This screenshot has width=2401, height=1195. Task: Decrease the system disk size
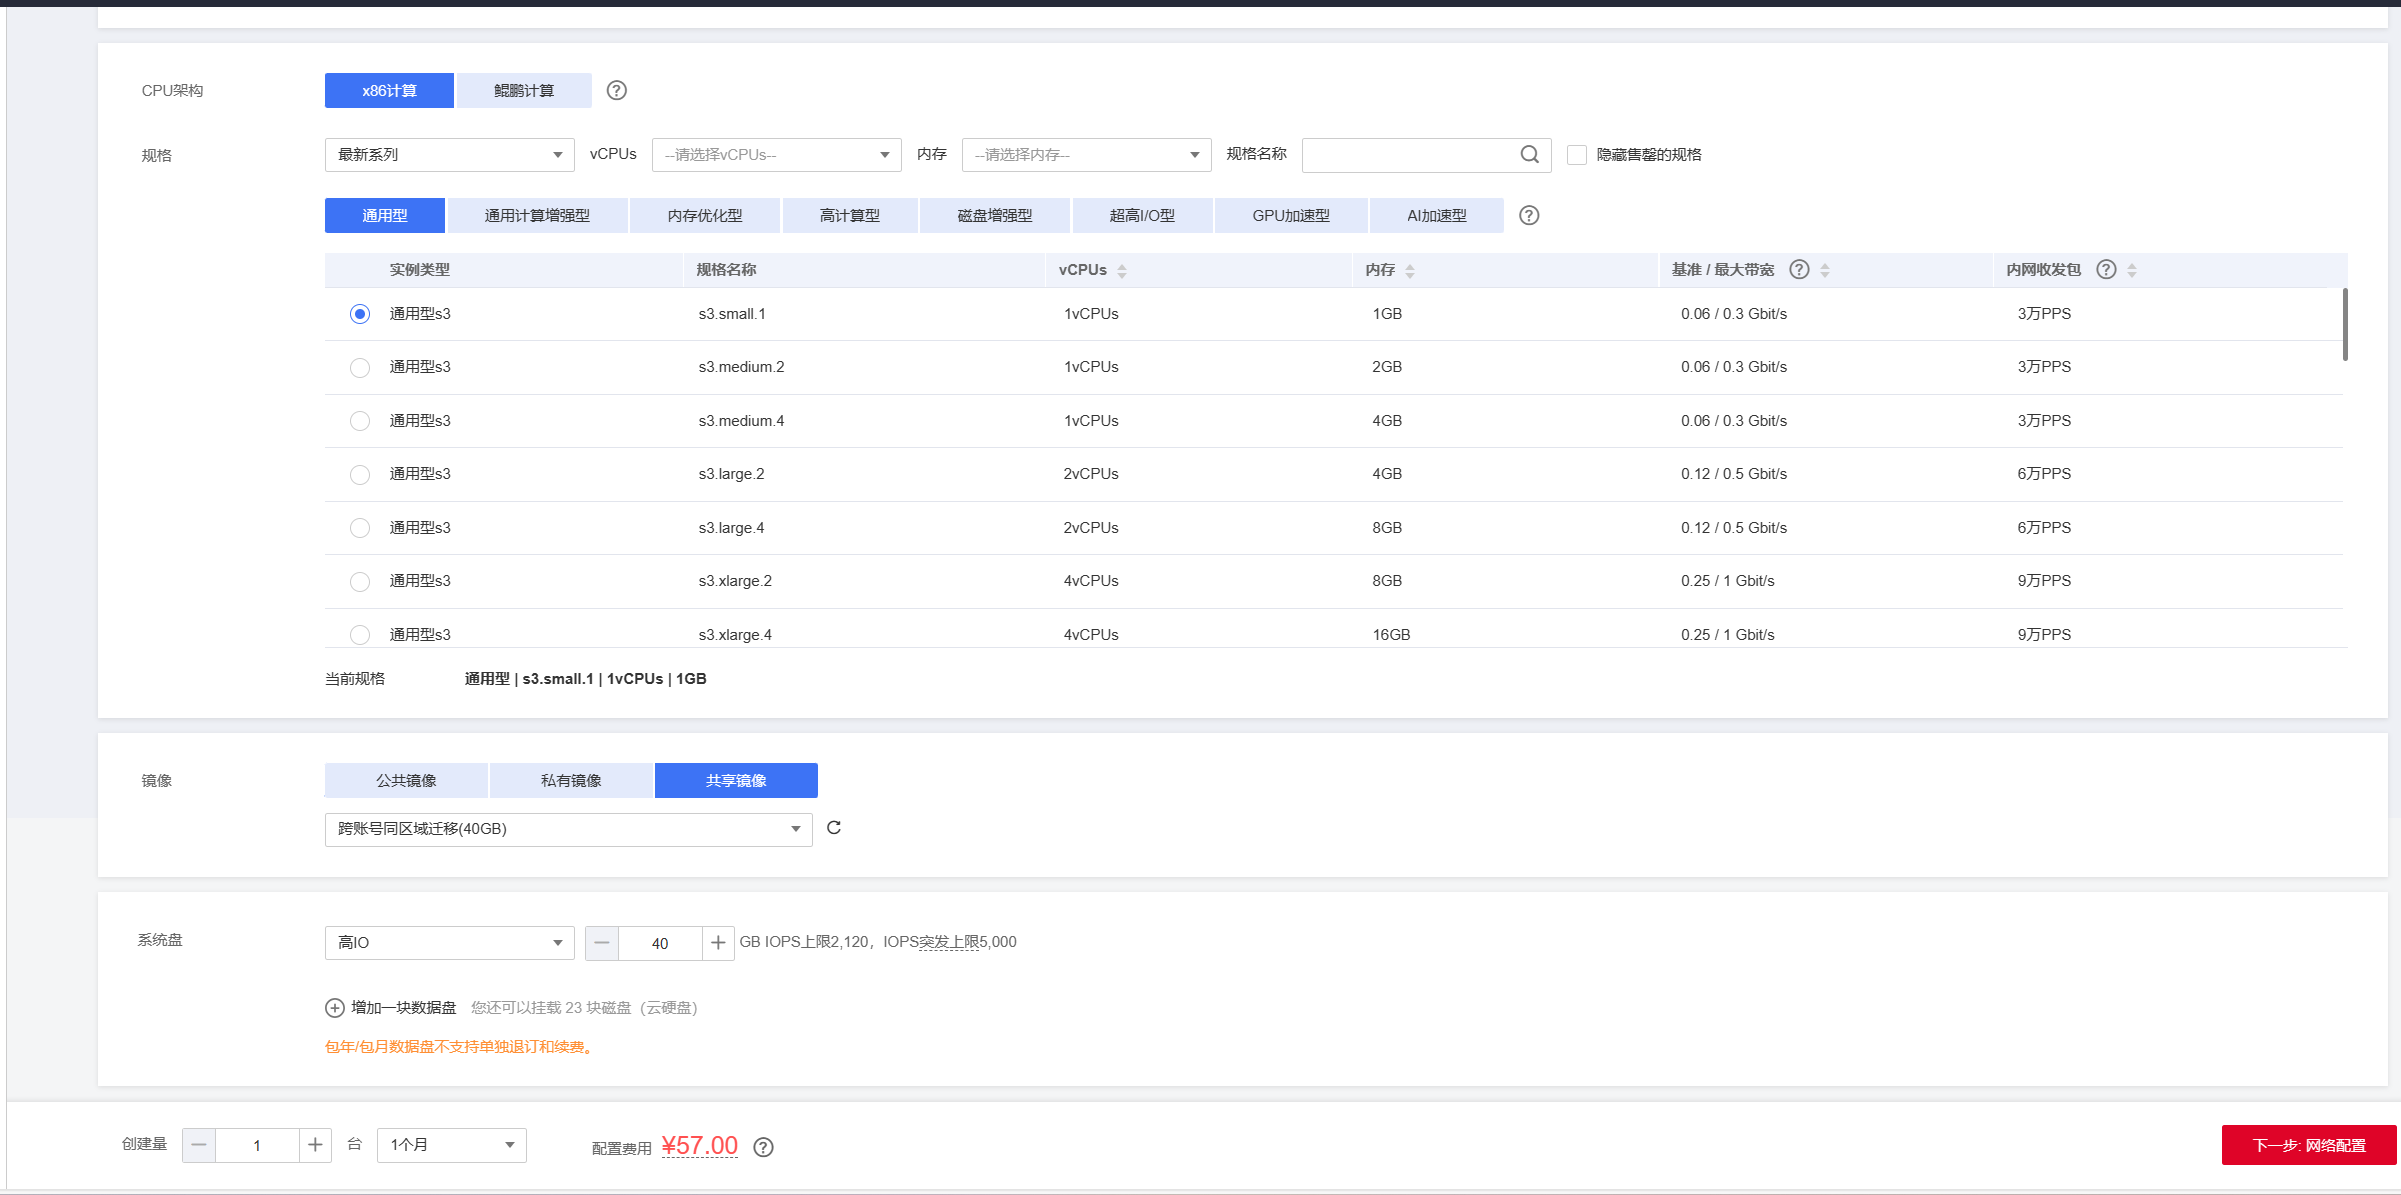[602, 943]
